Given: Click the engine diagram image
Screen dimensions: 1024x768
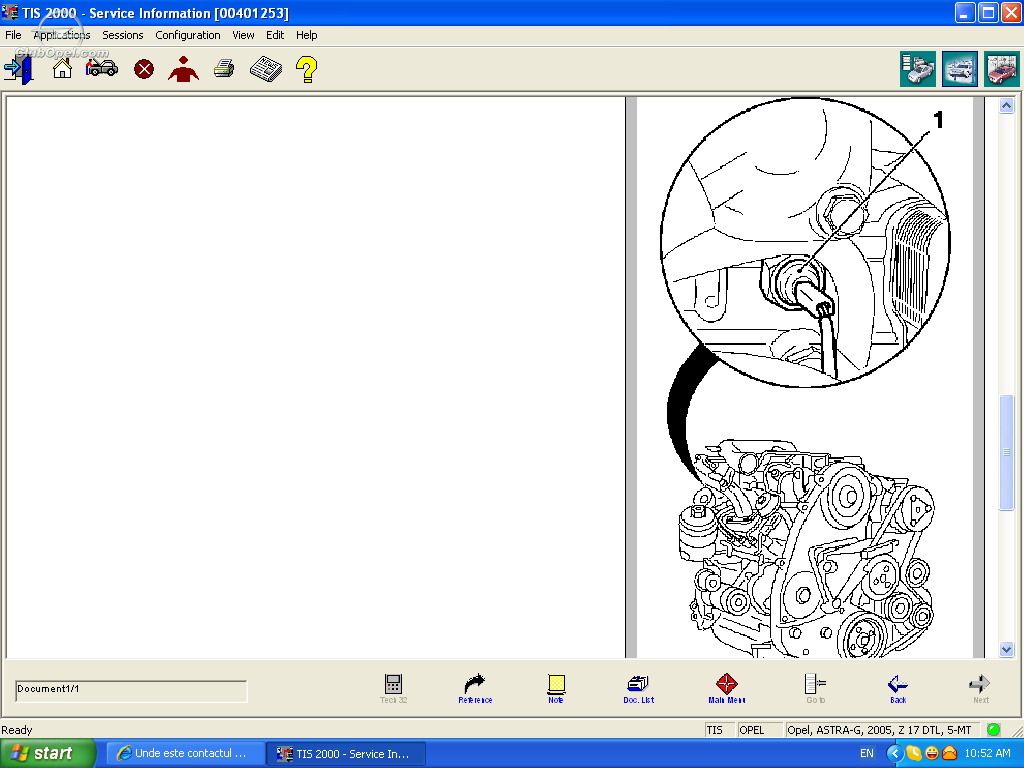Looking at the screenshot, I should pos(805,377).
